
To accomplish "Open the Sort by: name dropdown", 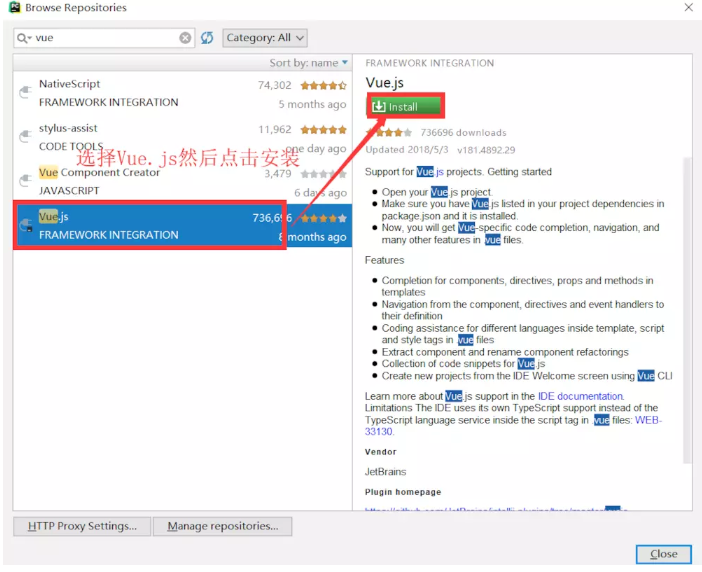I will (308, 63).
